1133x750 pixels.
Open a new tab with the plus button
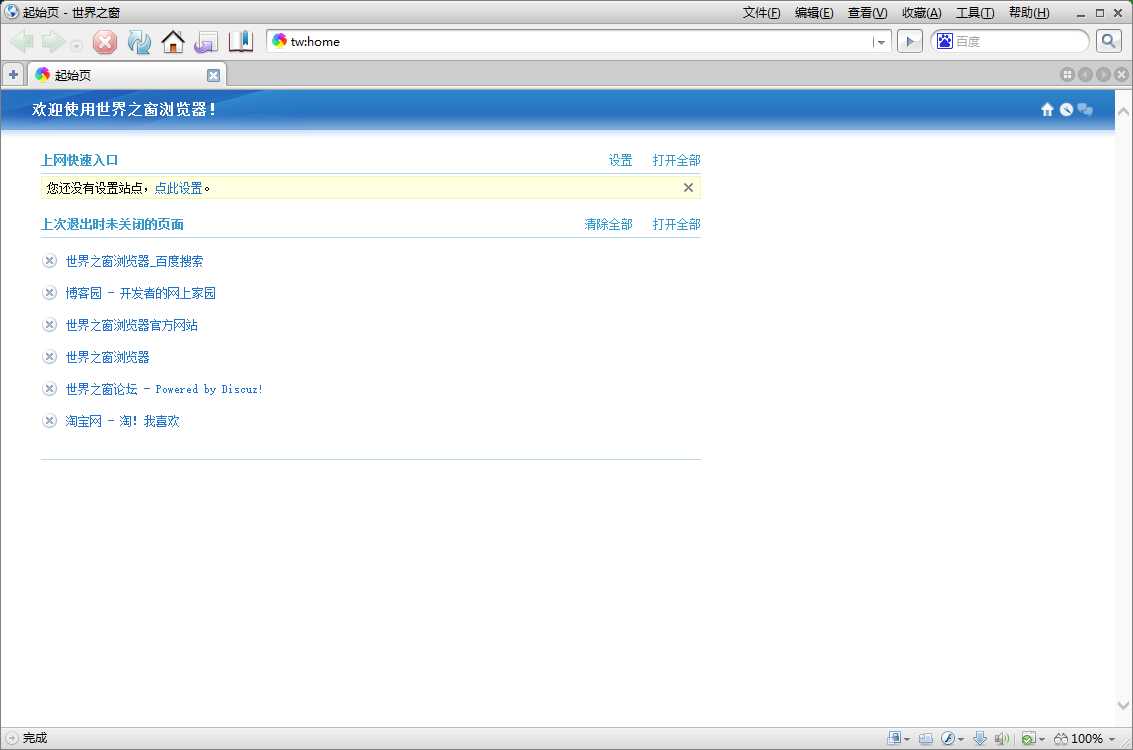(13, 74)
